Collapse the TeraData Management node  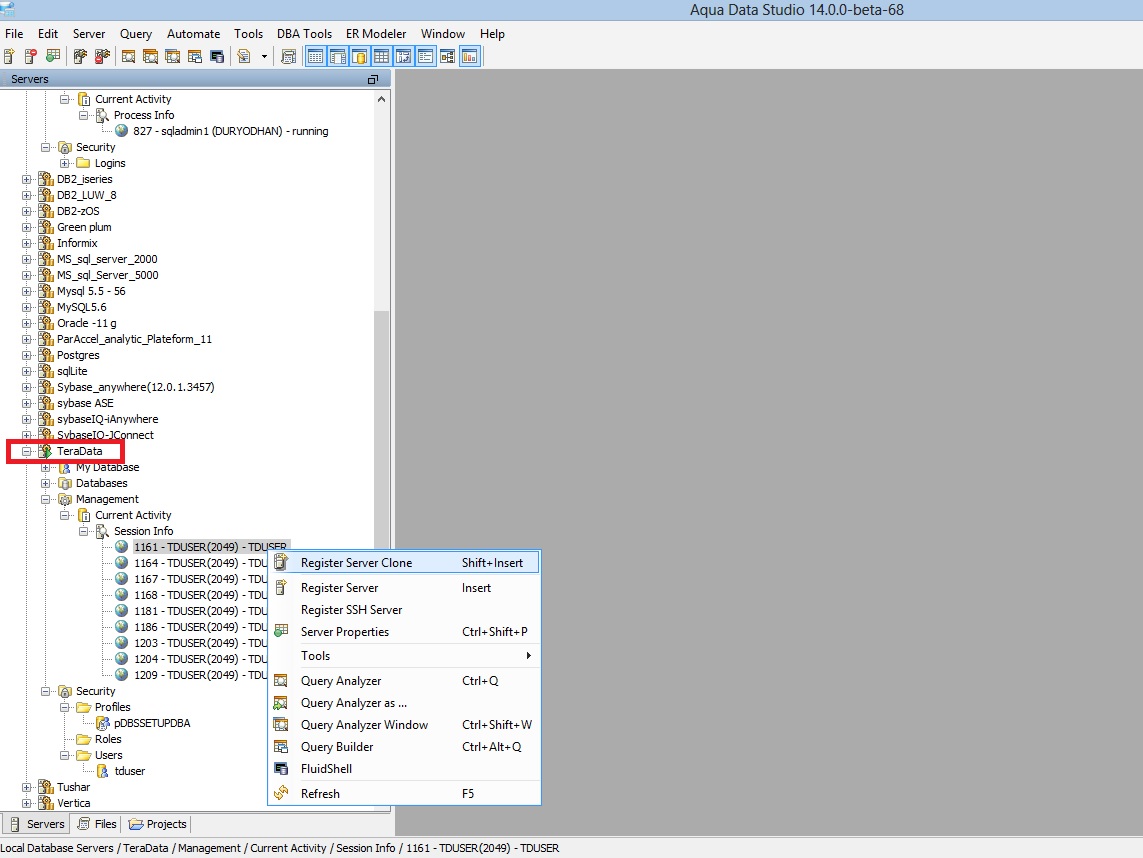coord(45,499)
